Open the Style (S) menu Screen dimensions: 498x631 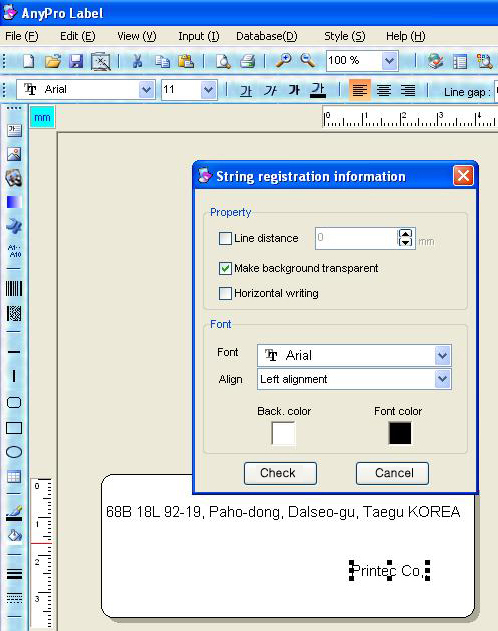click(x=345, y=36)
